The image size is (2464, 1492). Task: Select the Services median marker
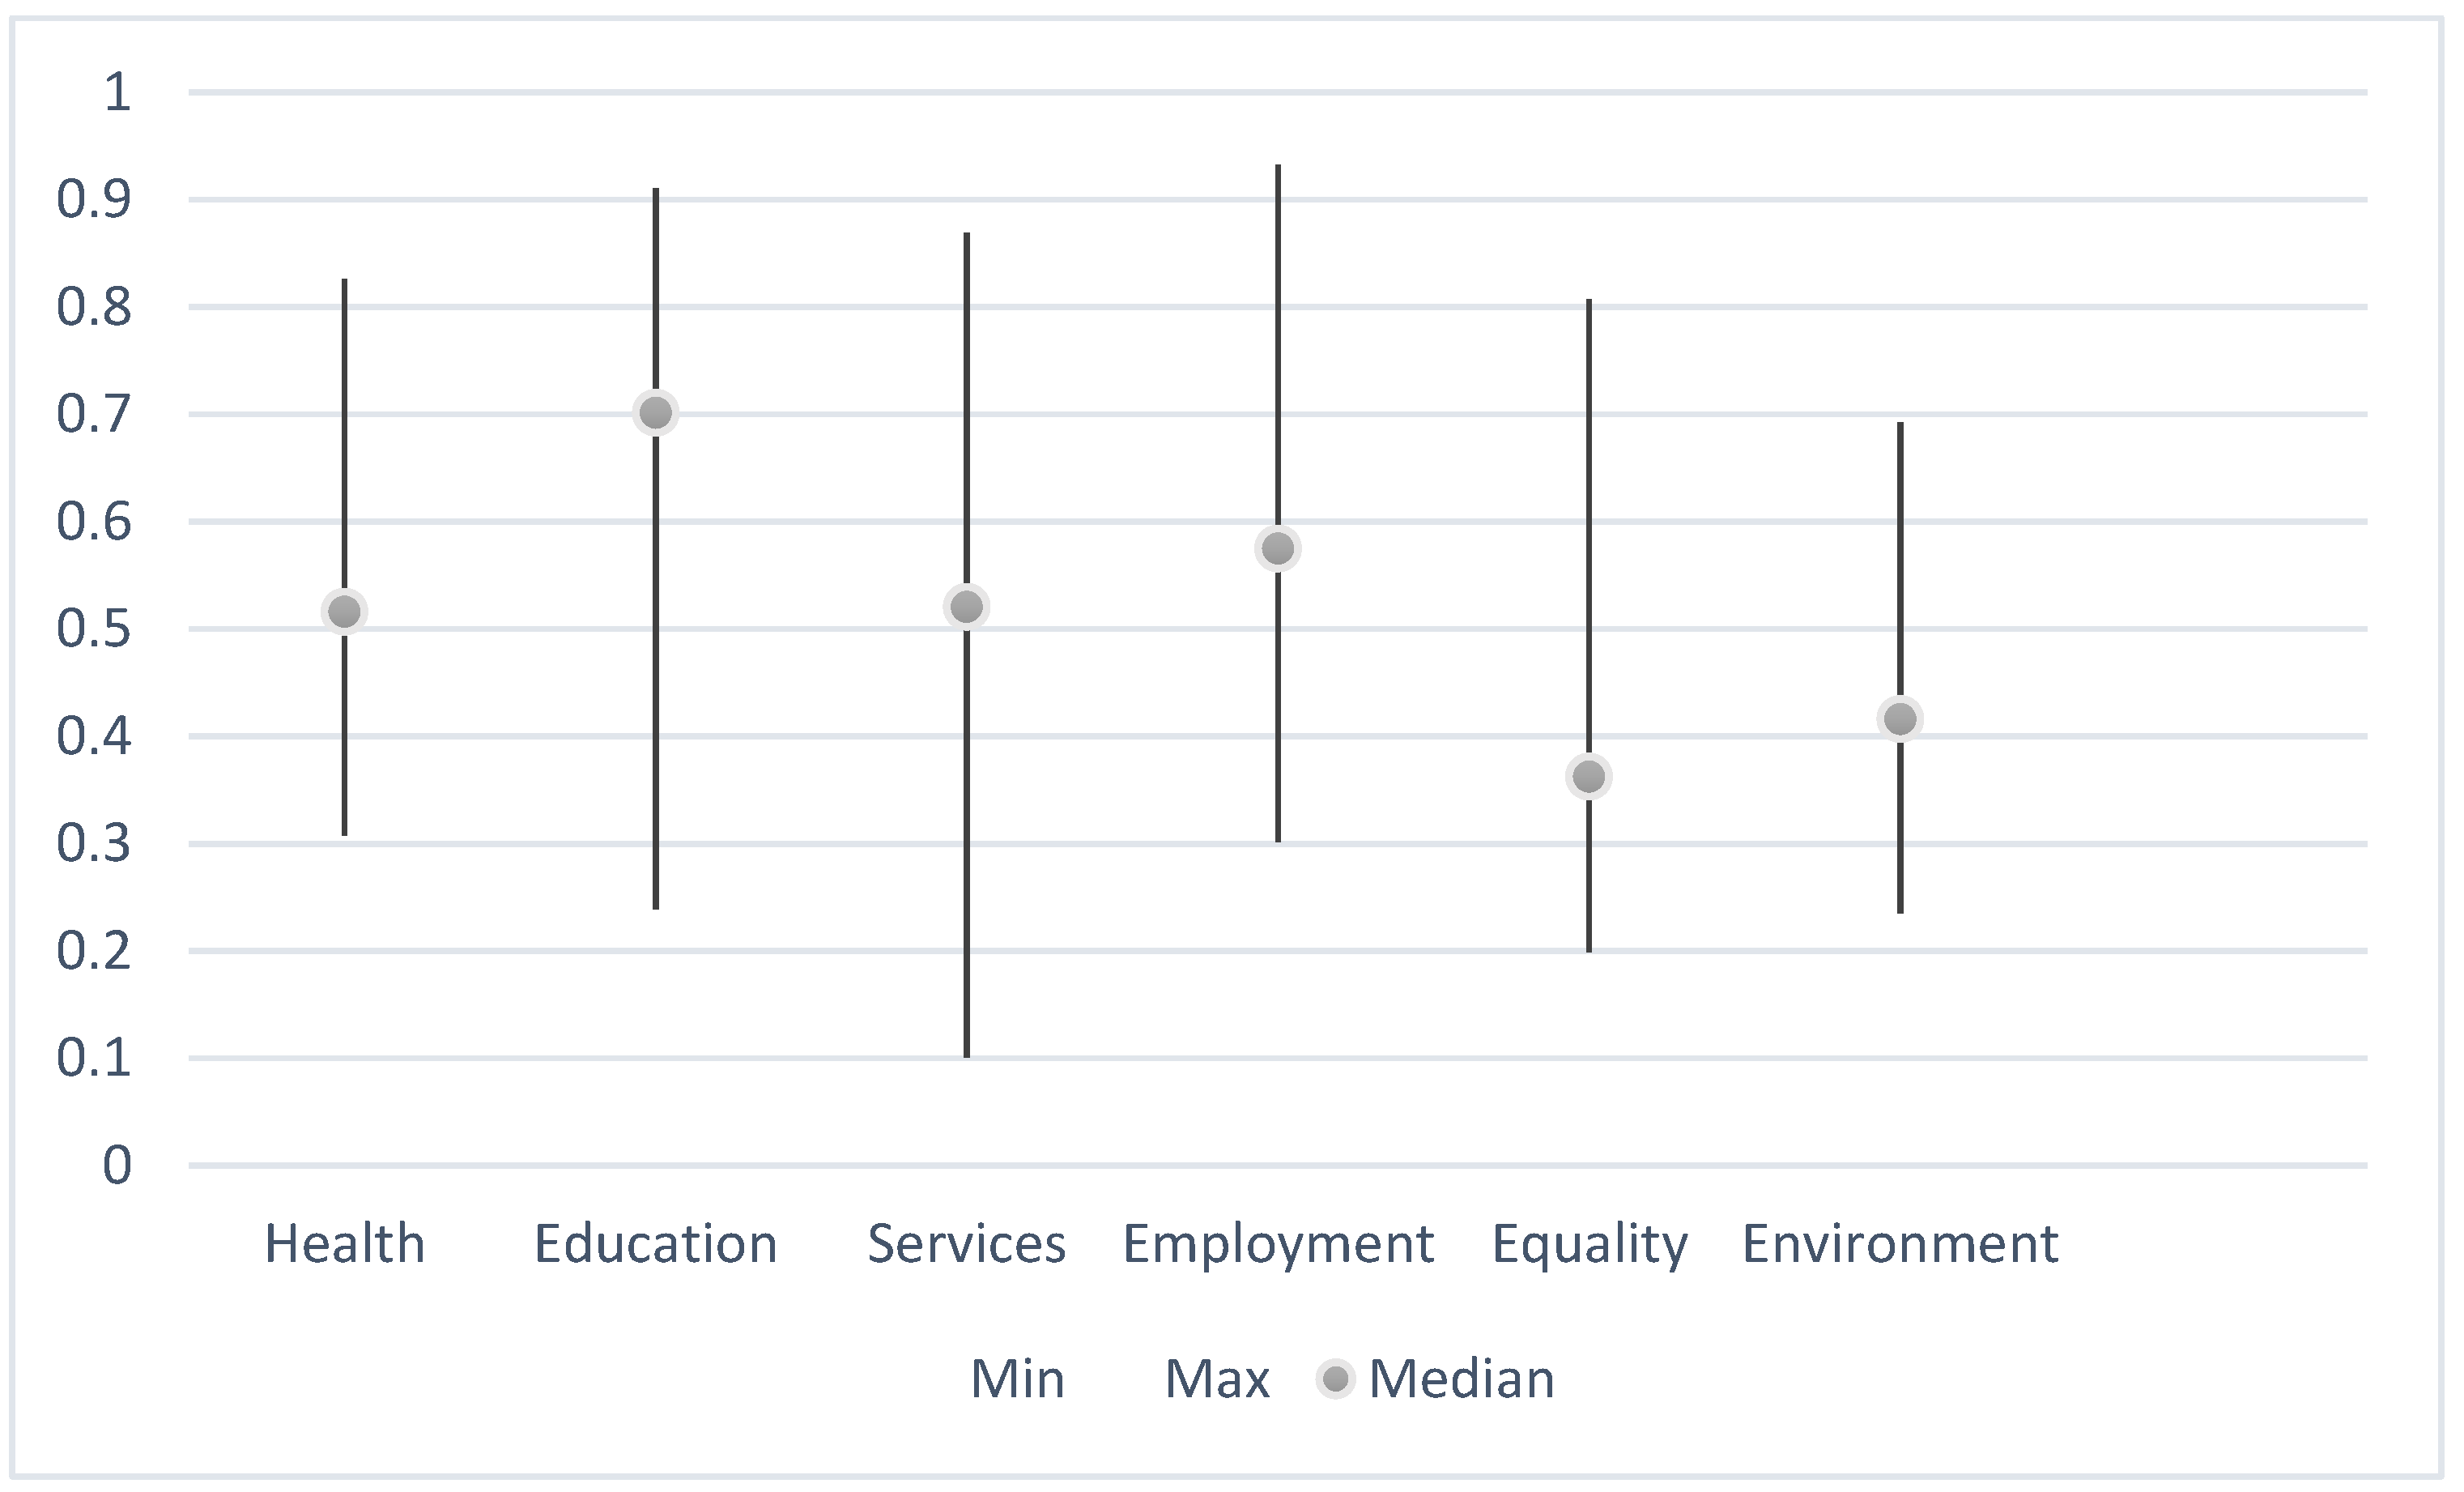point(967,606)
